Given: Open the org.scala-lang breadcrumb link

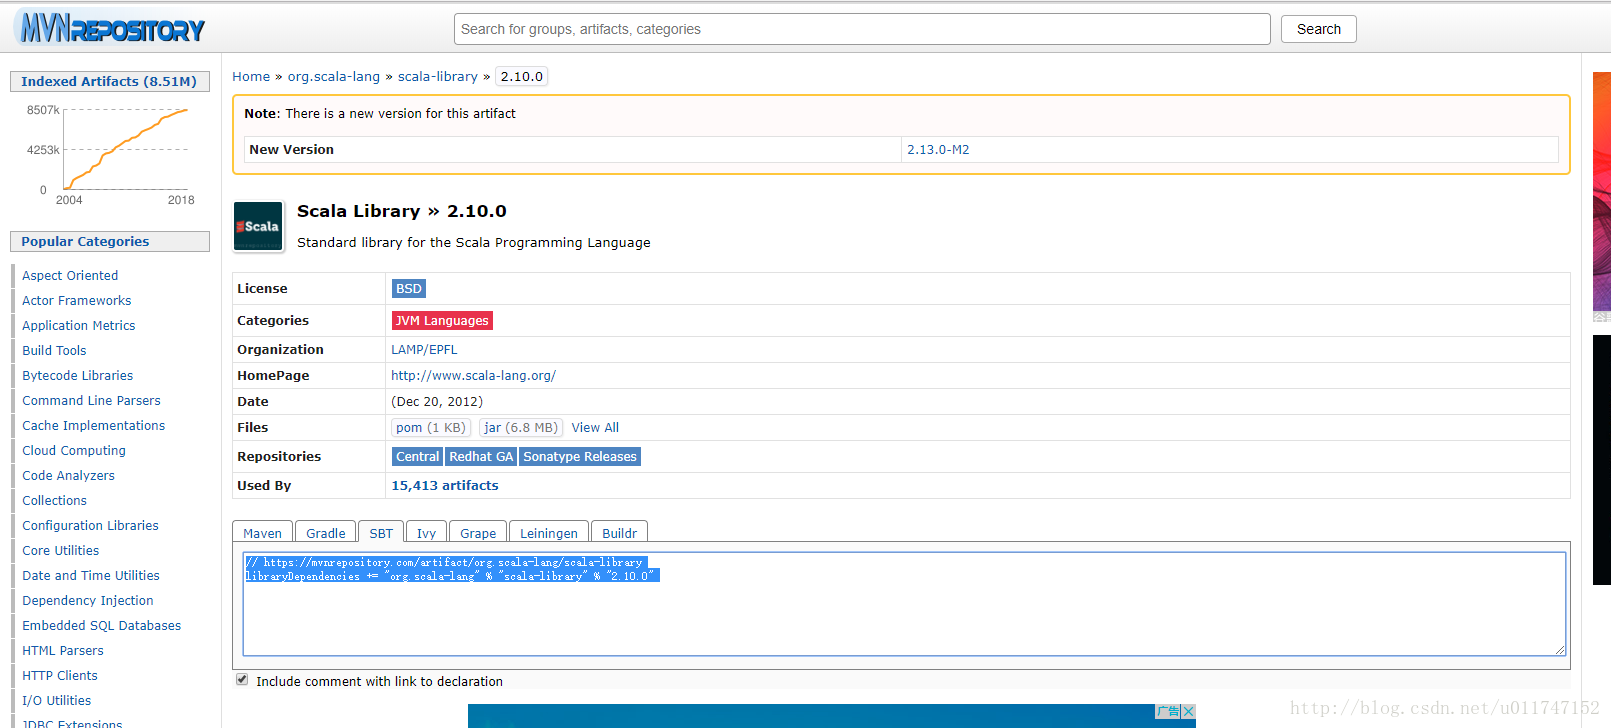Looking at the screenshot, I should coord(334,76).
